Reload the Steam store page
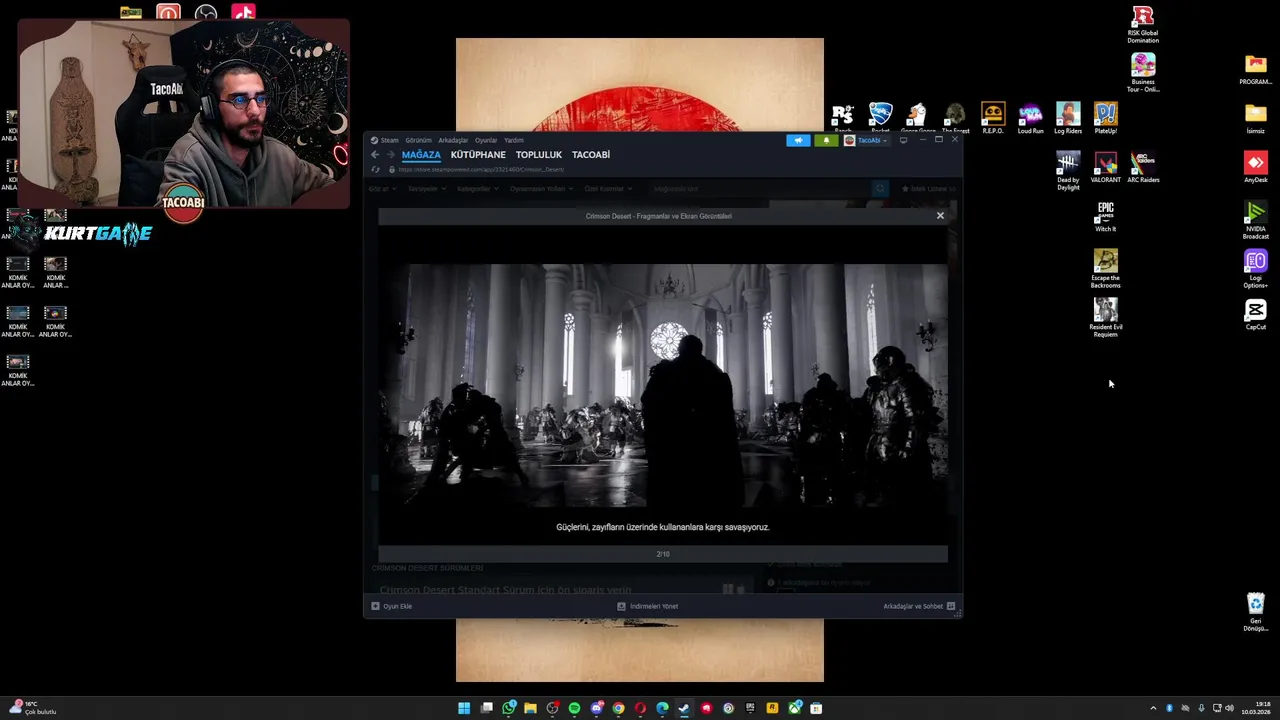 pos(375,170)
